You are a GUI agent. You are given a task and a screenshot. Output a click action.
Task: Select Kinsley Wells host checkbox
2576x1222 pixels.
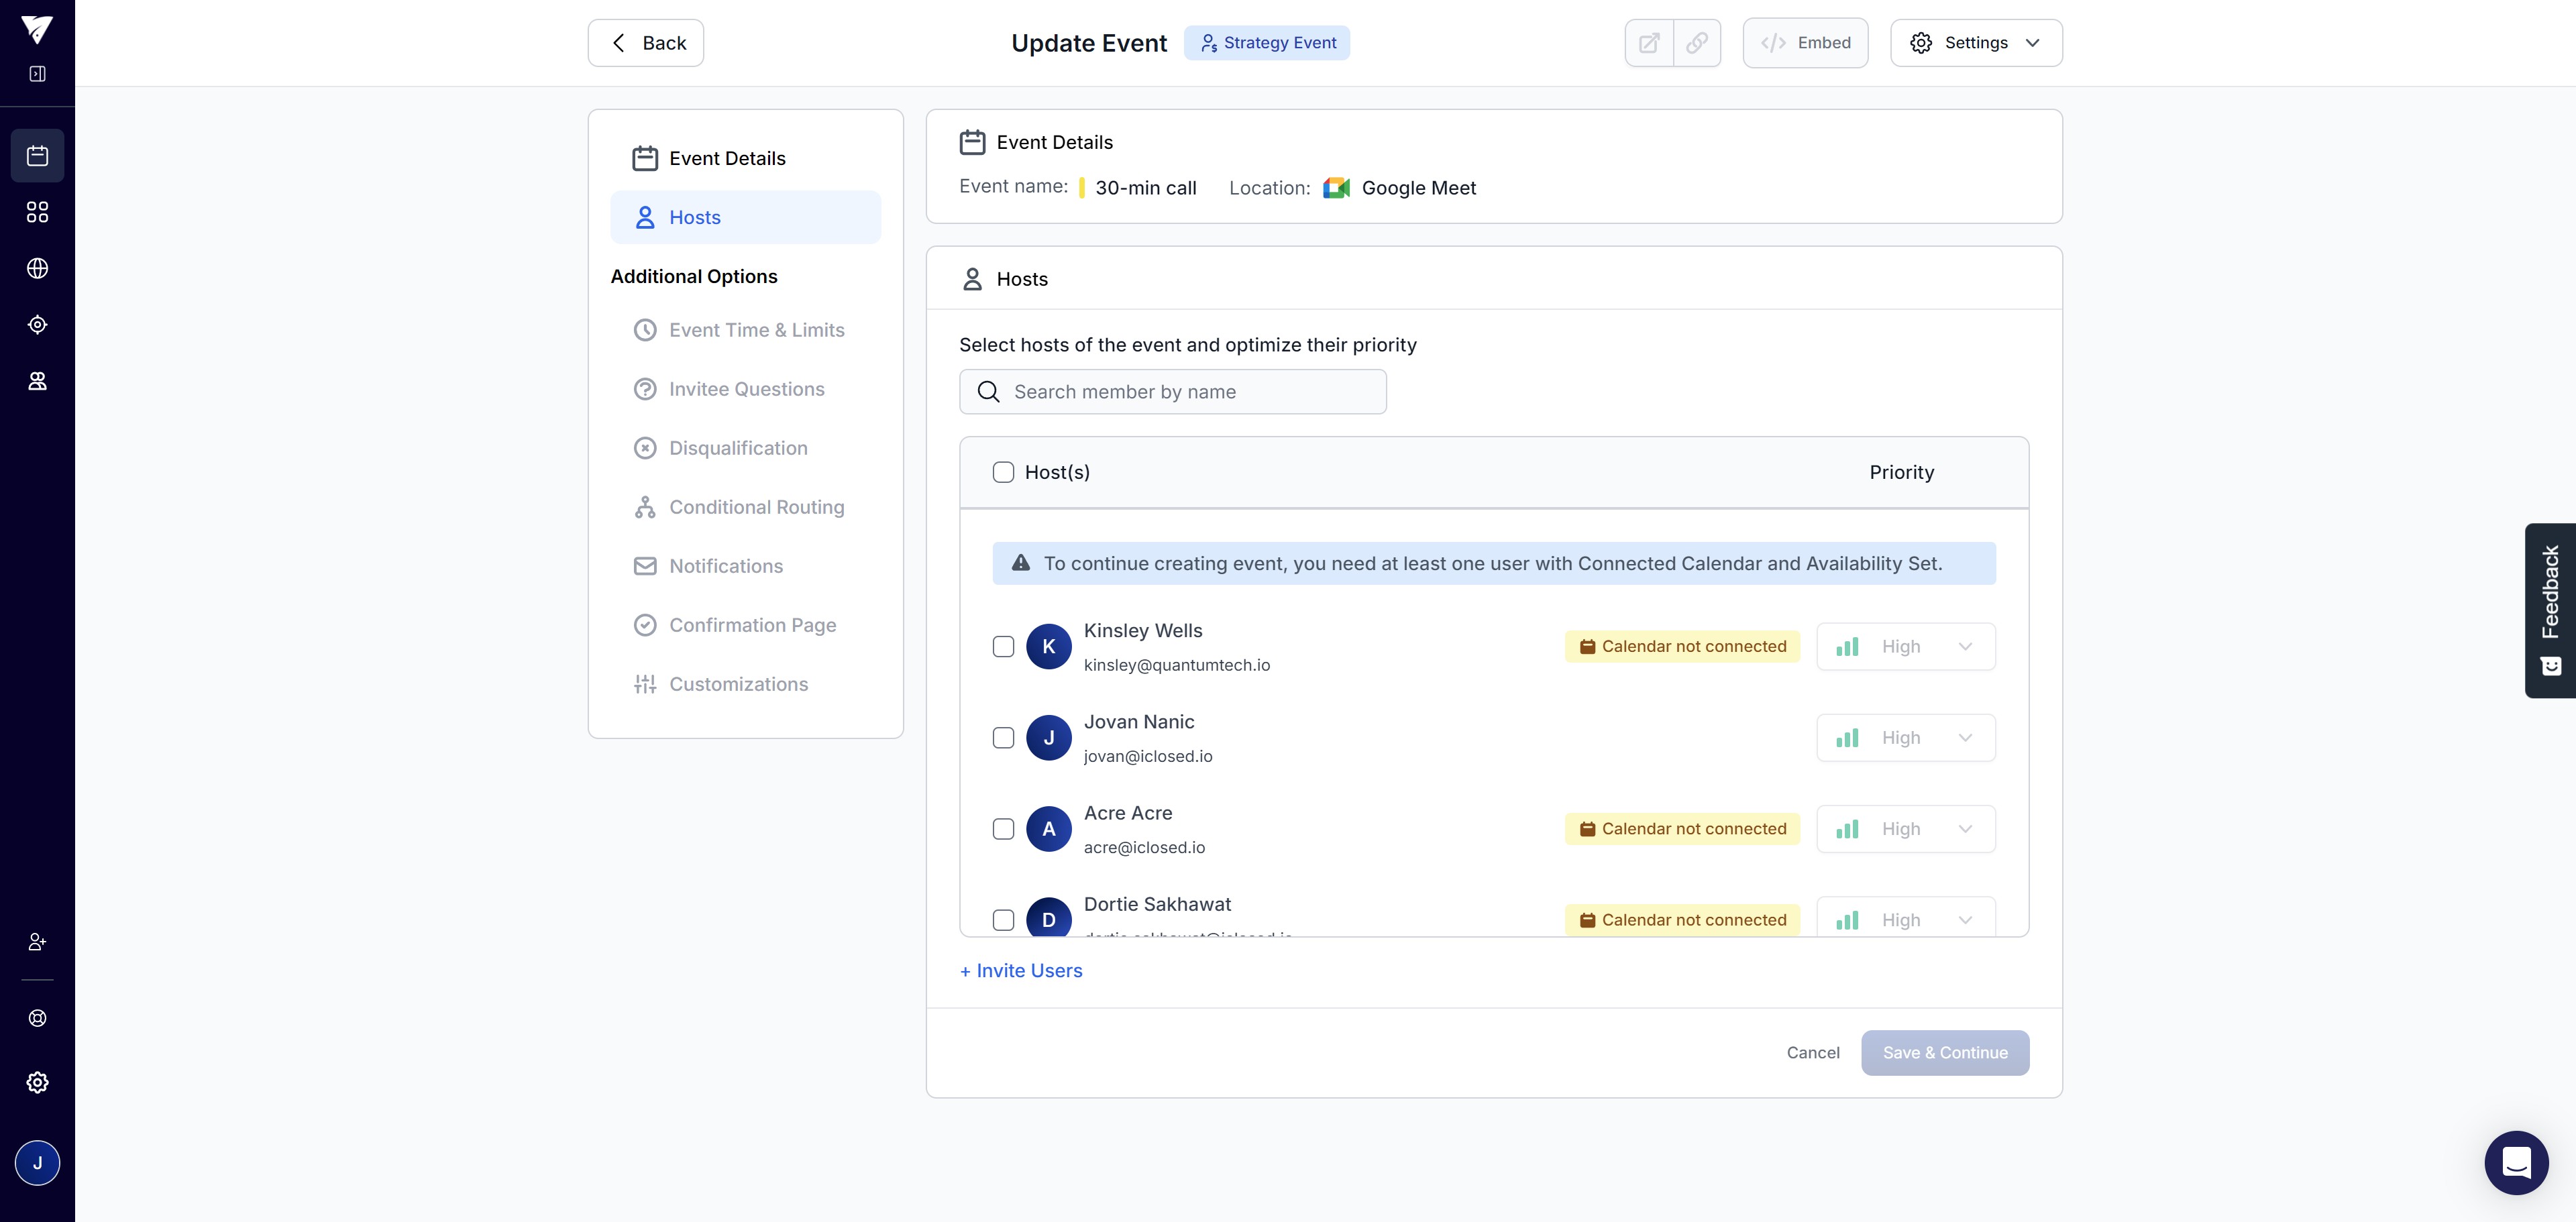[1003, 647]
